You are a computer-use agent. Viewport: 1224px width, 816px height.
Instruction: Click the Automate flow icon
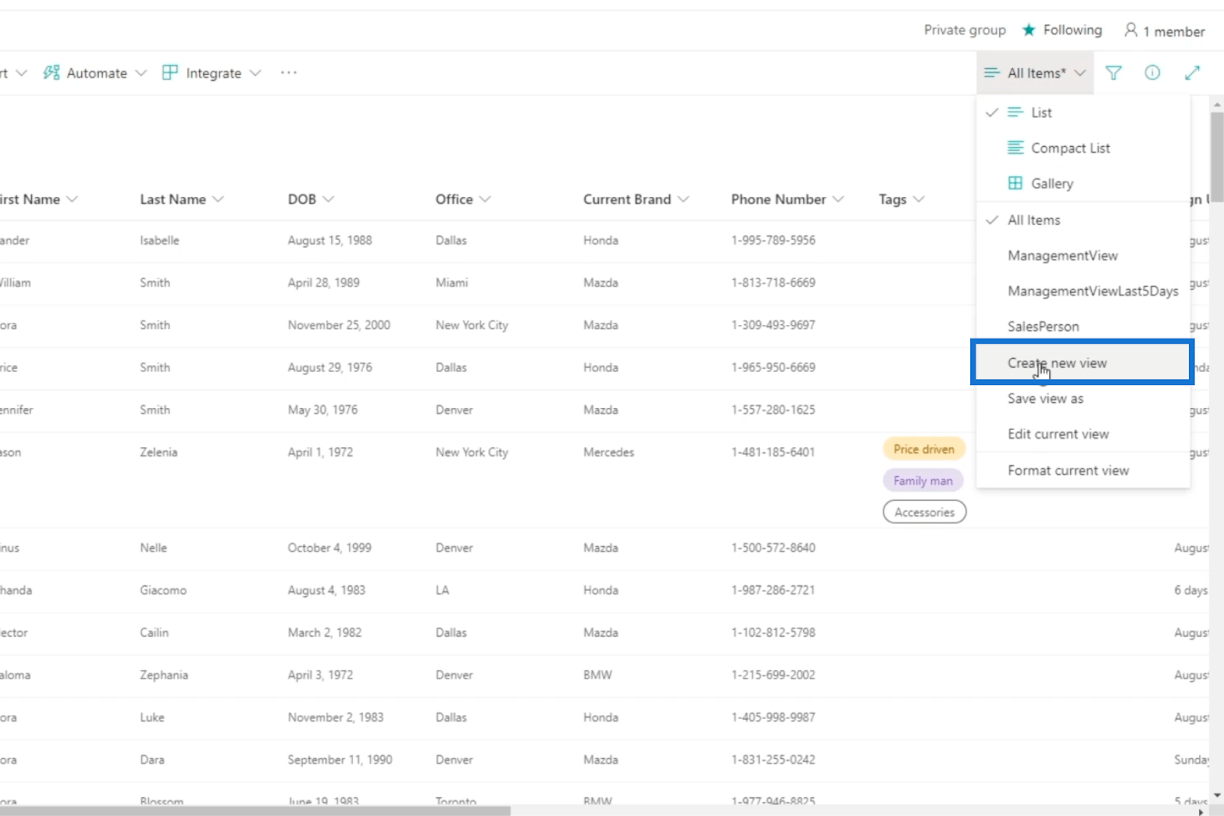(52, 73)
